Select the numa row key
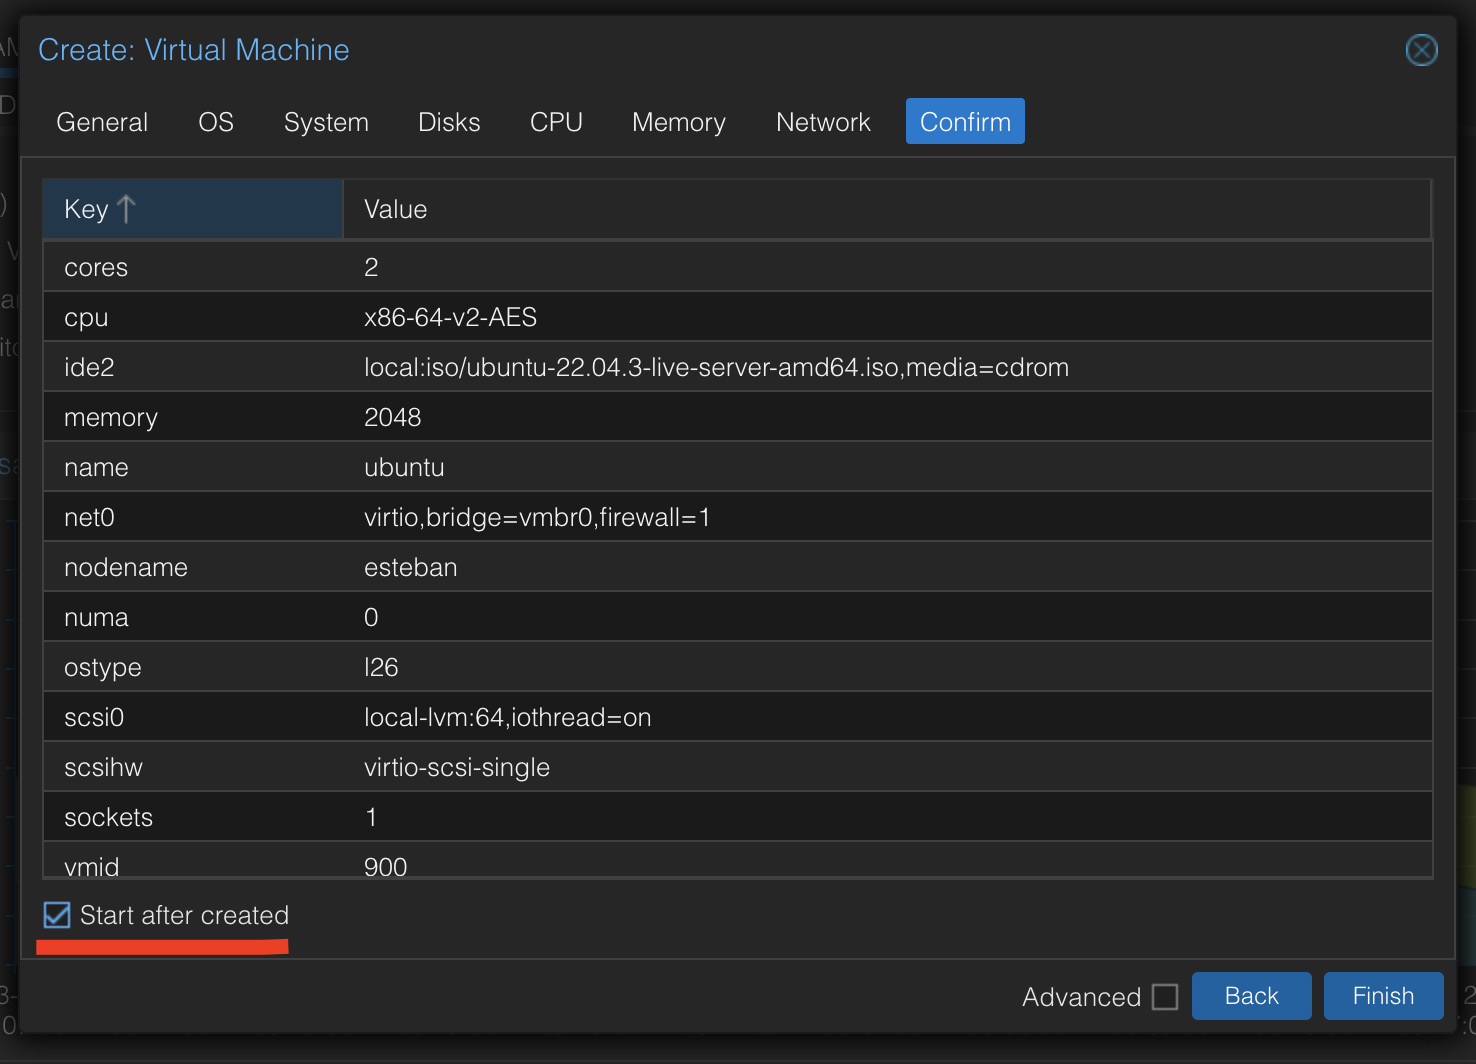This screenshot has height=1064, width=1476. (x=96, y=617)
